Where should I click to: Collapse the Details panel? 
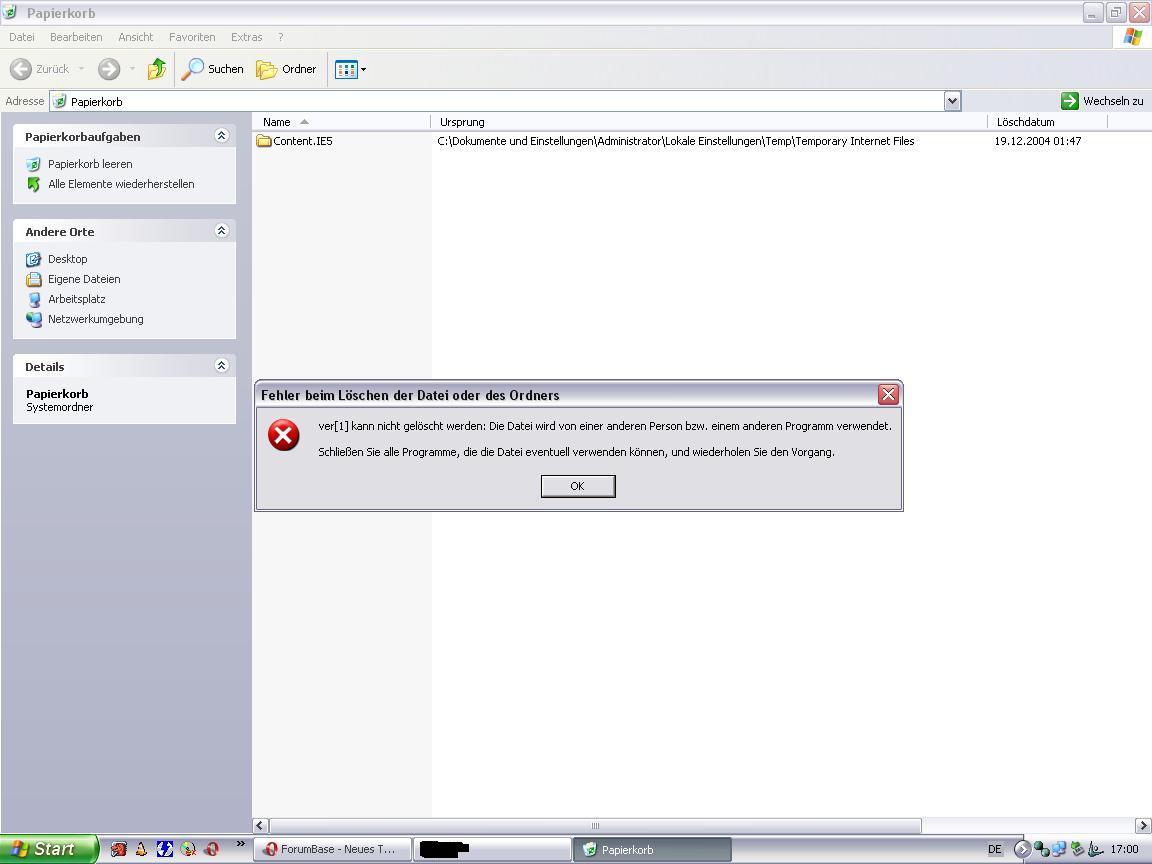[x=222, y=366]
